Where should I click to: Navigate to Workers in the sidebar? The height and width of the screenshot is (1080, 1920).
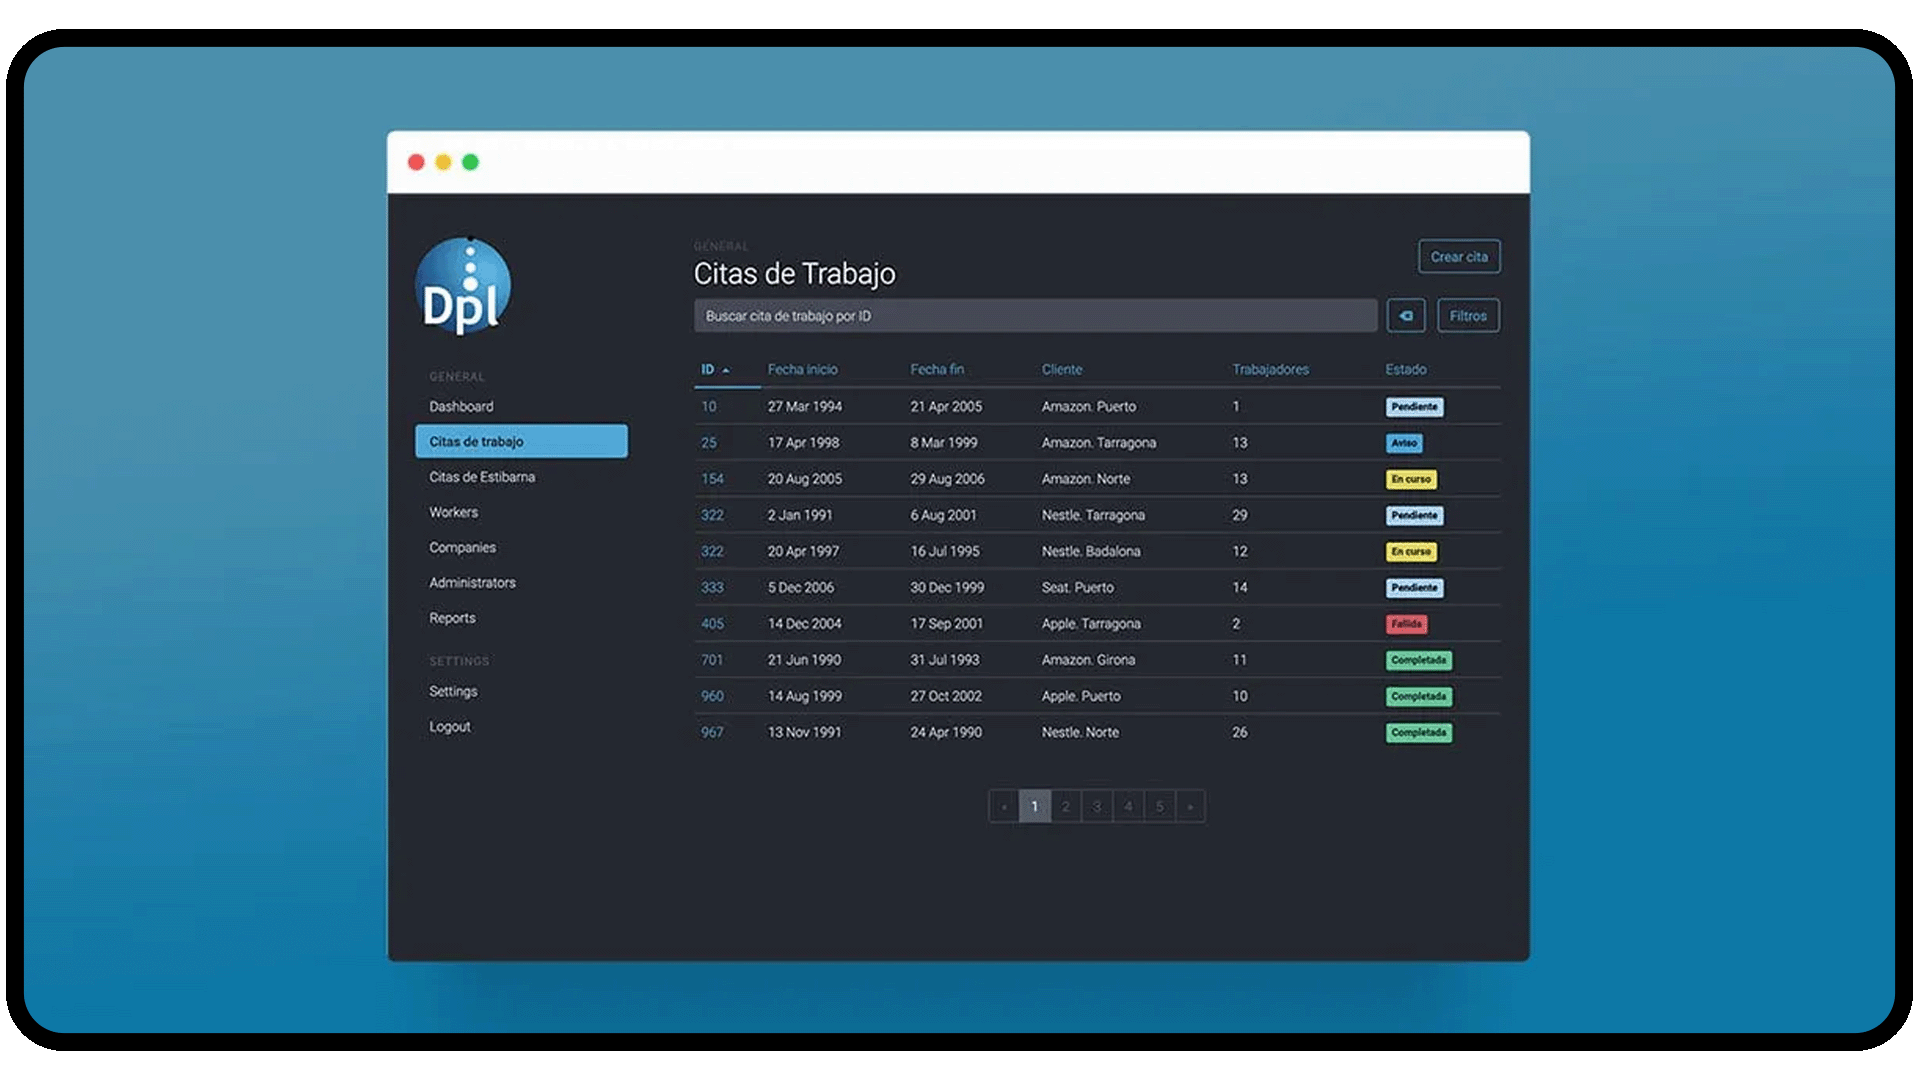pyautogui.click(x=453, y=512)
